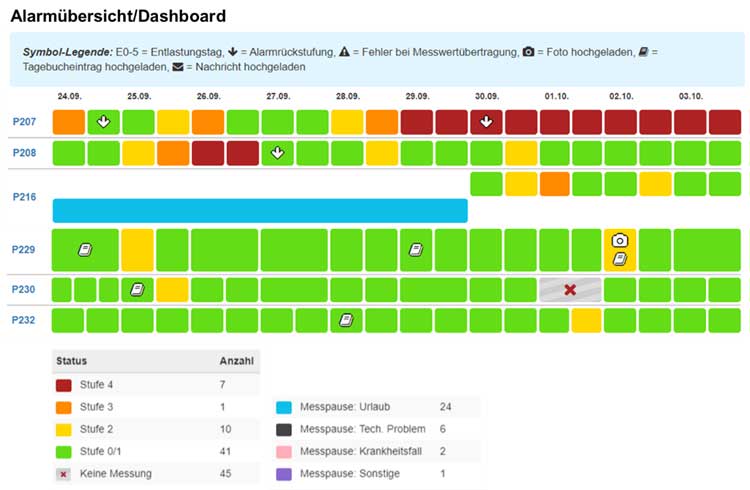Open the P229 diary entry on 29.09.
750x490 pixels.
[x=416, y=249]
